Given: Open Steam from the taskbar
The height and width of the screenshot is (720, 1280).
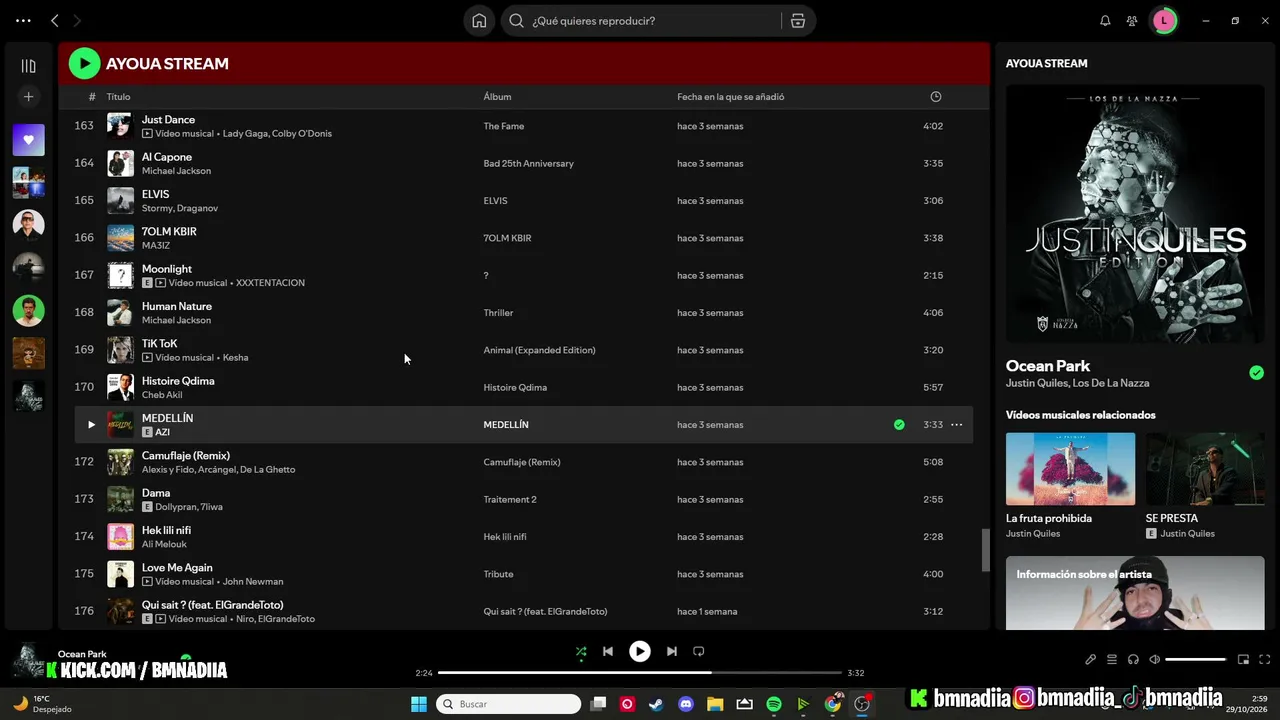Looking at the screenshot, I should (x=656, y=704).
